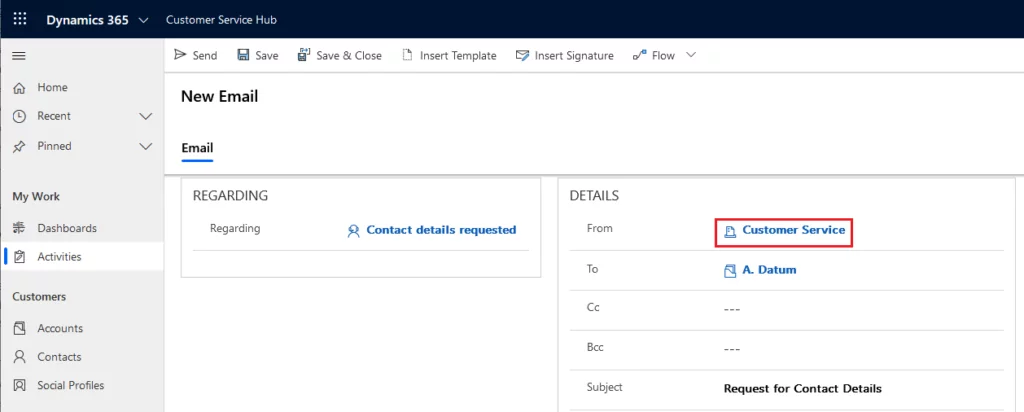Click the Customers group heading
This screenshot has width=1024, height=412.
tap(39, 297)
